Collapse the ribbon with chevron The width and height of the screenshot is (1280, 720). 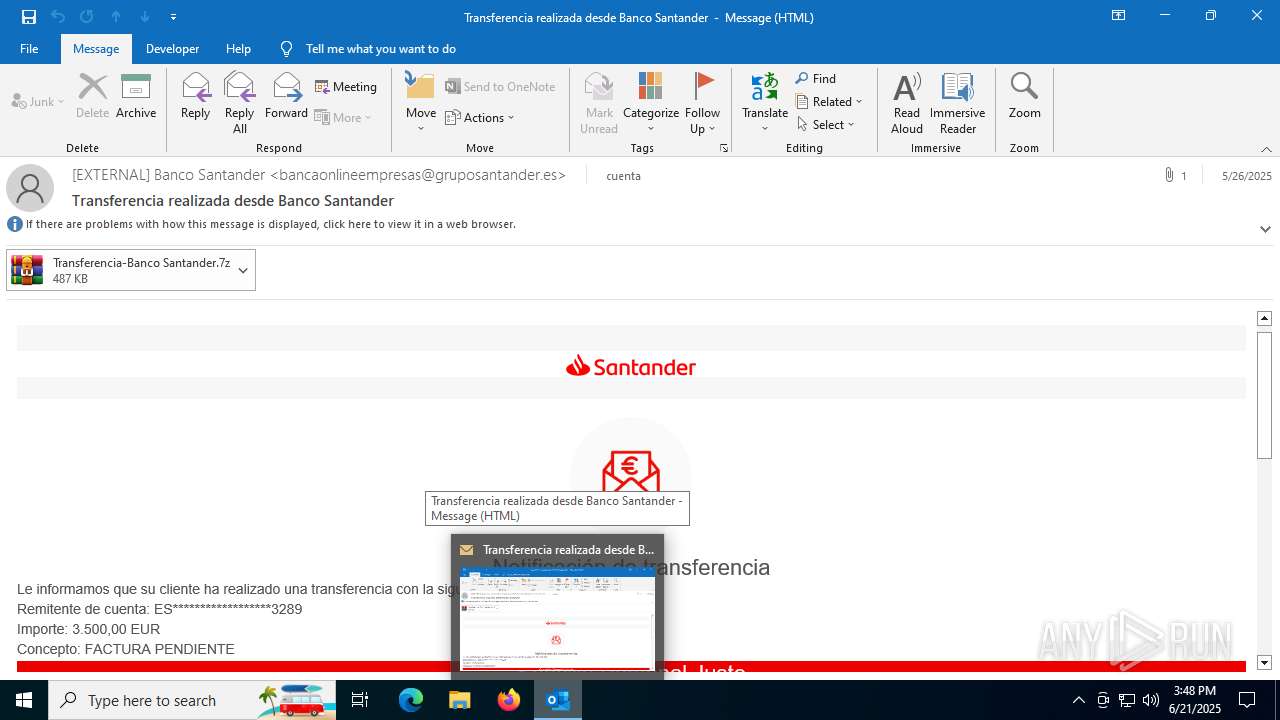click(1266, 149)
